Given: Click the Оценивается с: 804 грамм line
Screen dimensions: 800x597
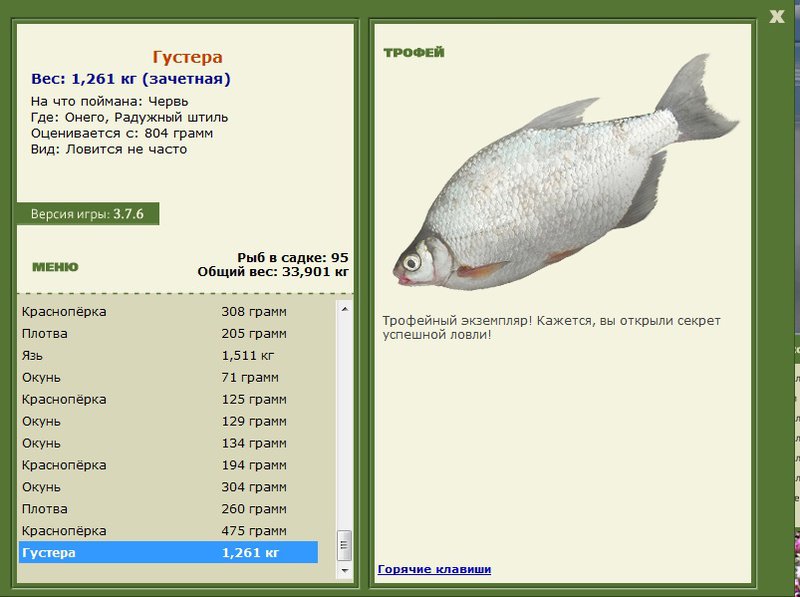Looking at the screenshot, I should [x=122, y=134].
